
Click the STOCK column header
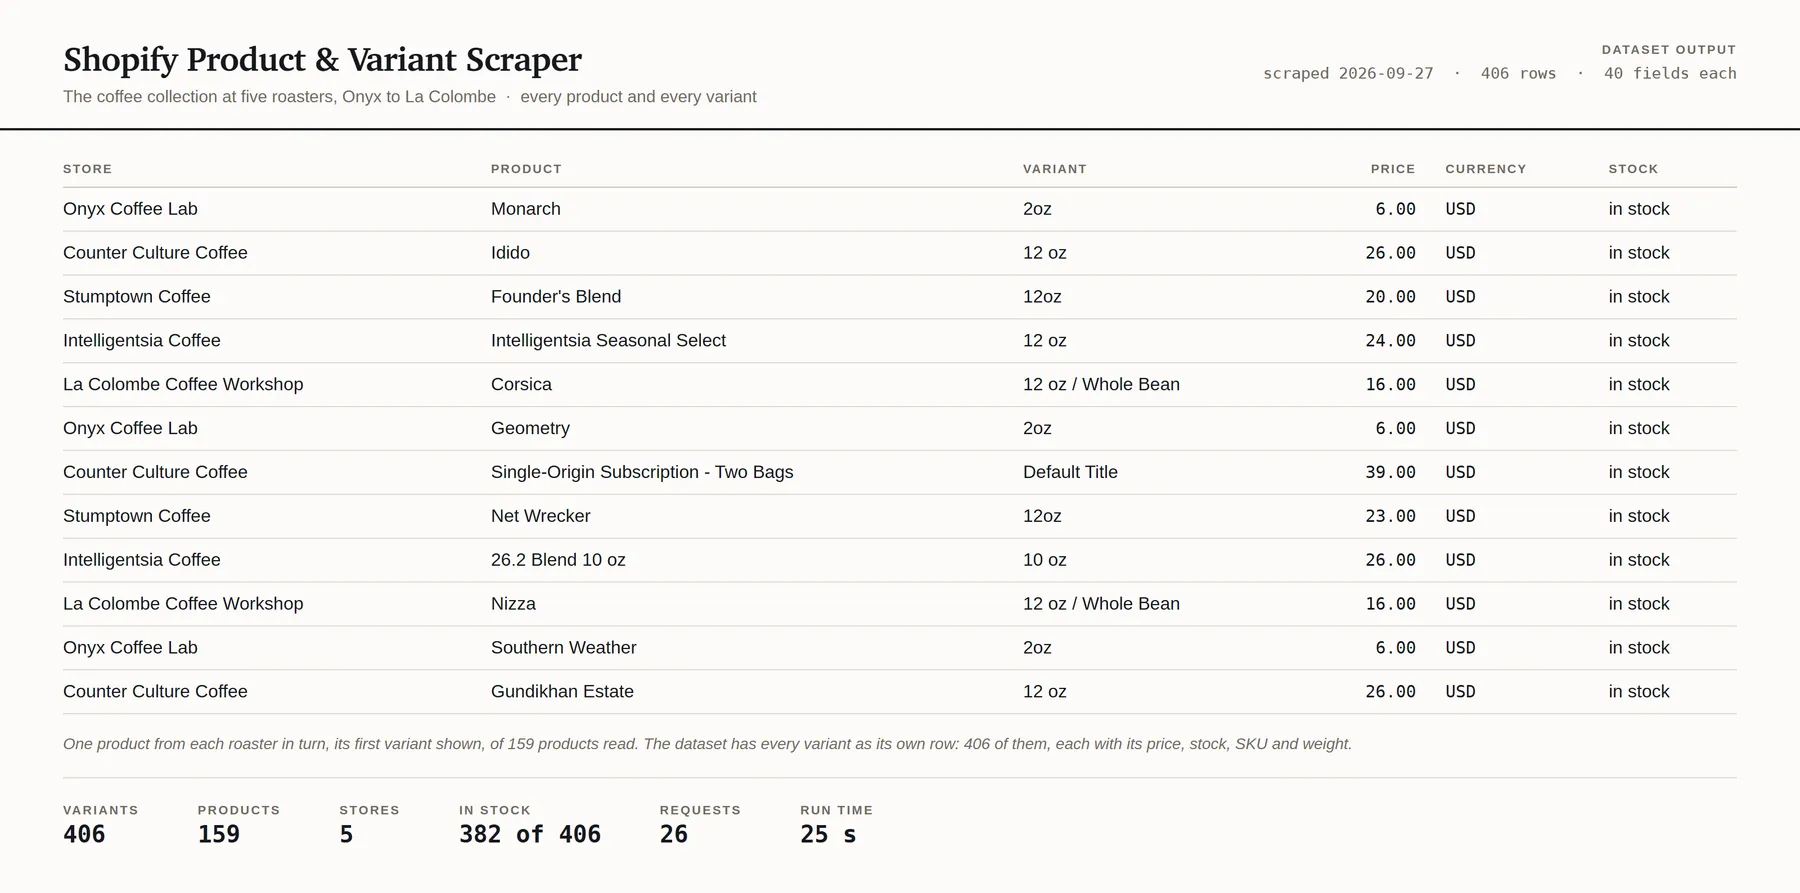point(1634,169)
